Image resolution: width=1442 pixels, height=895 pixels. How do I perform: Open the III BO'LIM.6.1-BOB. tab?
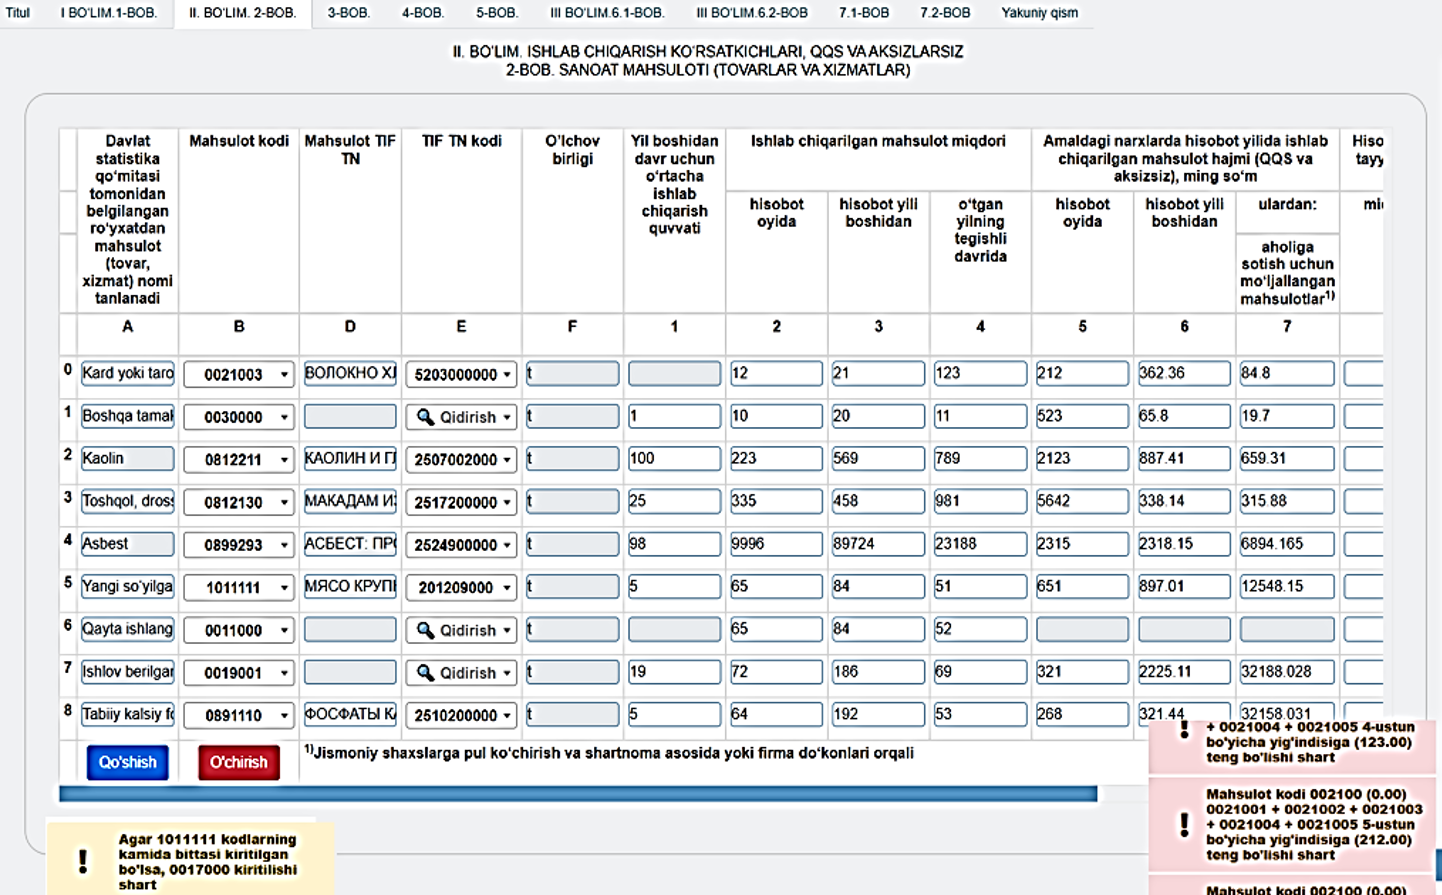point(606,13)
